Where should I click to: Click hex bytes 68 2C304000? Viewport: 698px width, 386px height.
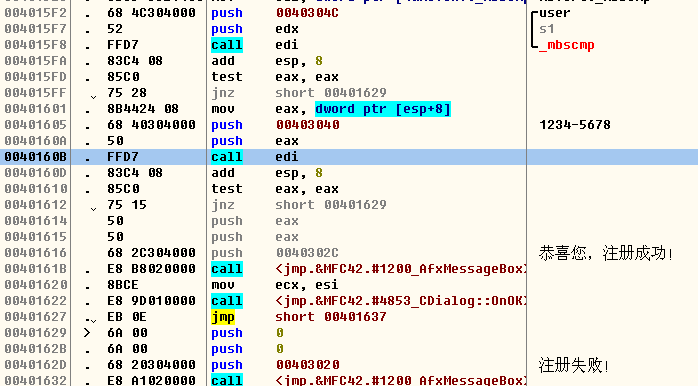[151, 253]
